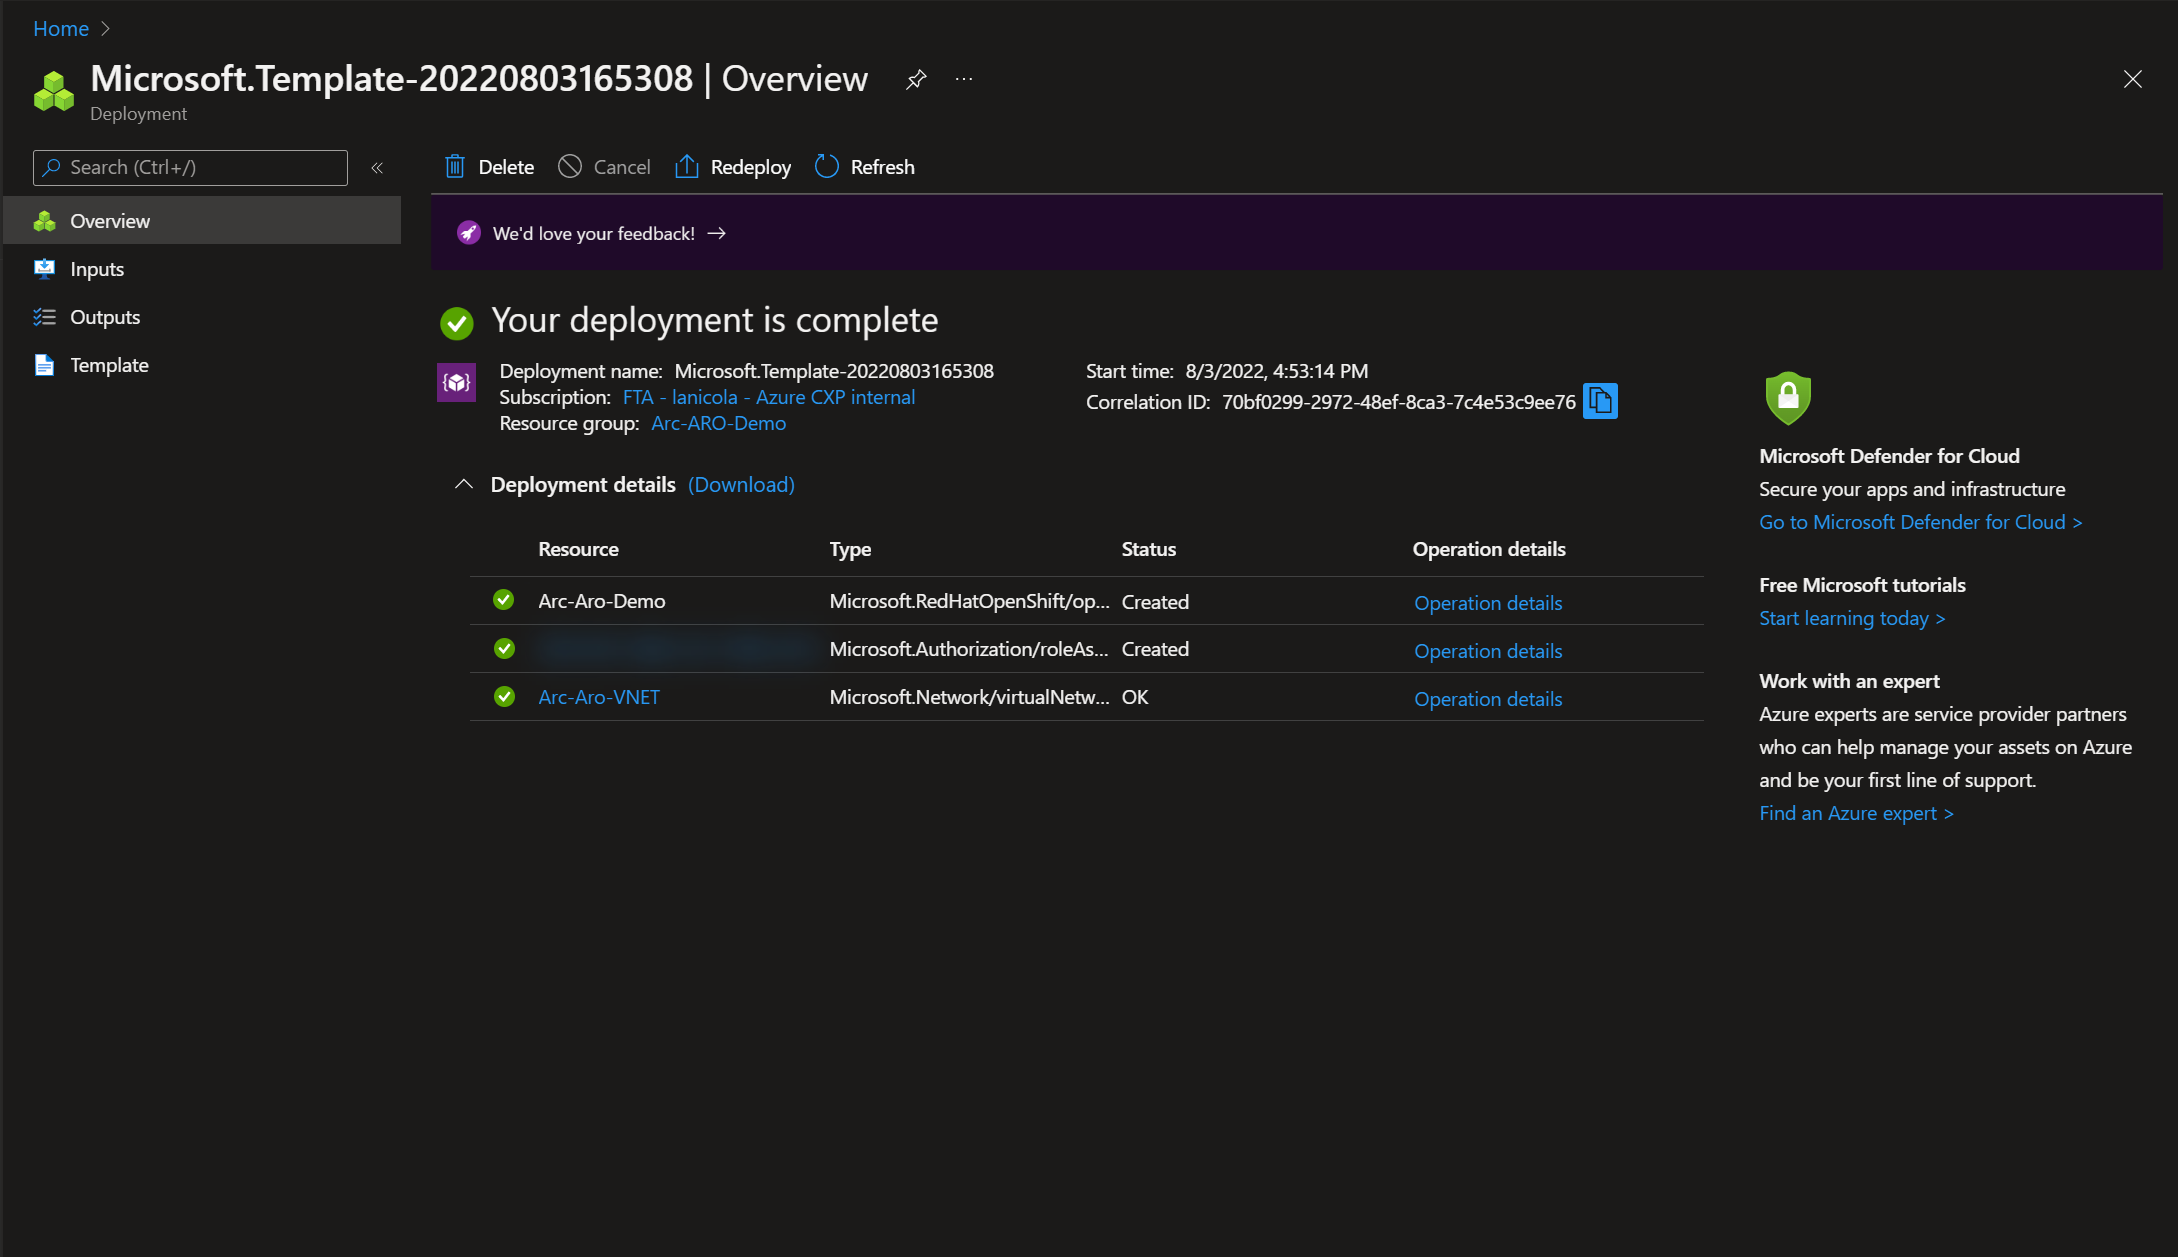Viewport: 2178px width, 1257px height.
Task: Open the FTA - lanicola subscription link
Action: [769, 397]
